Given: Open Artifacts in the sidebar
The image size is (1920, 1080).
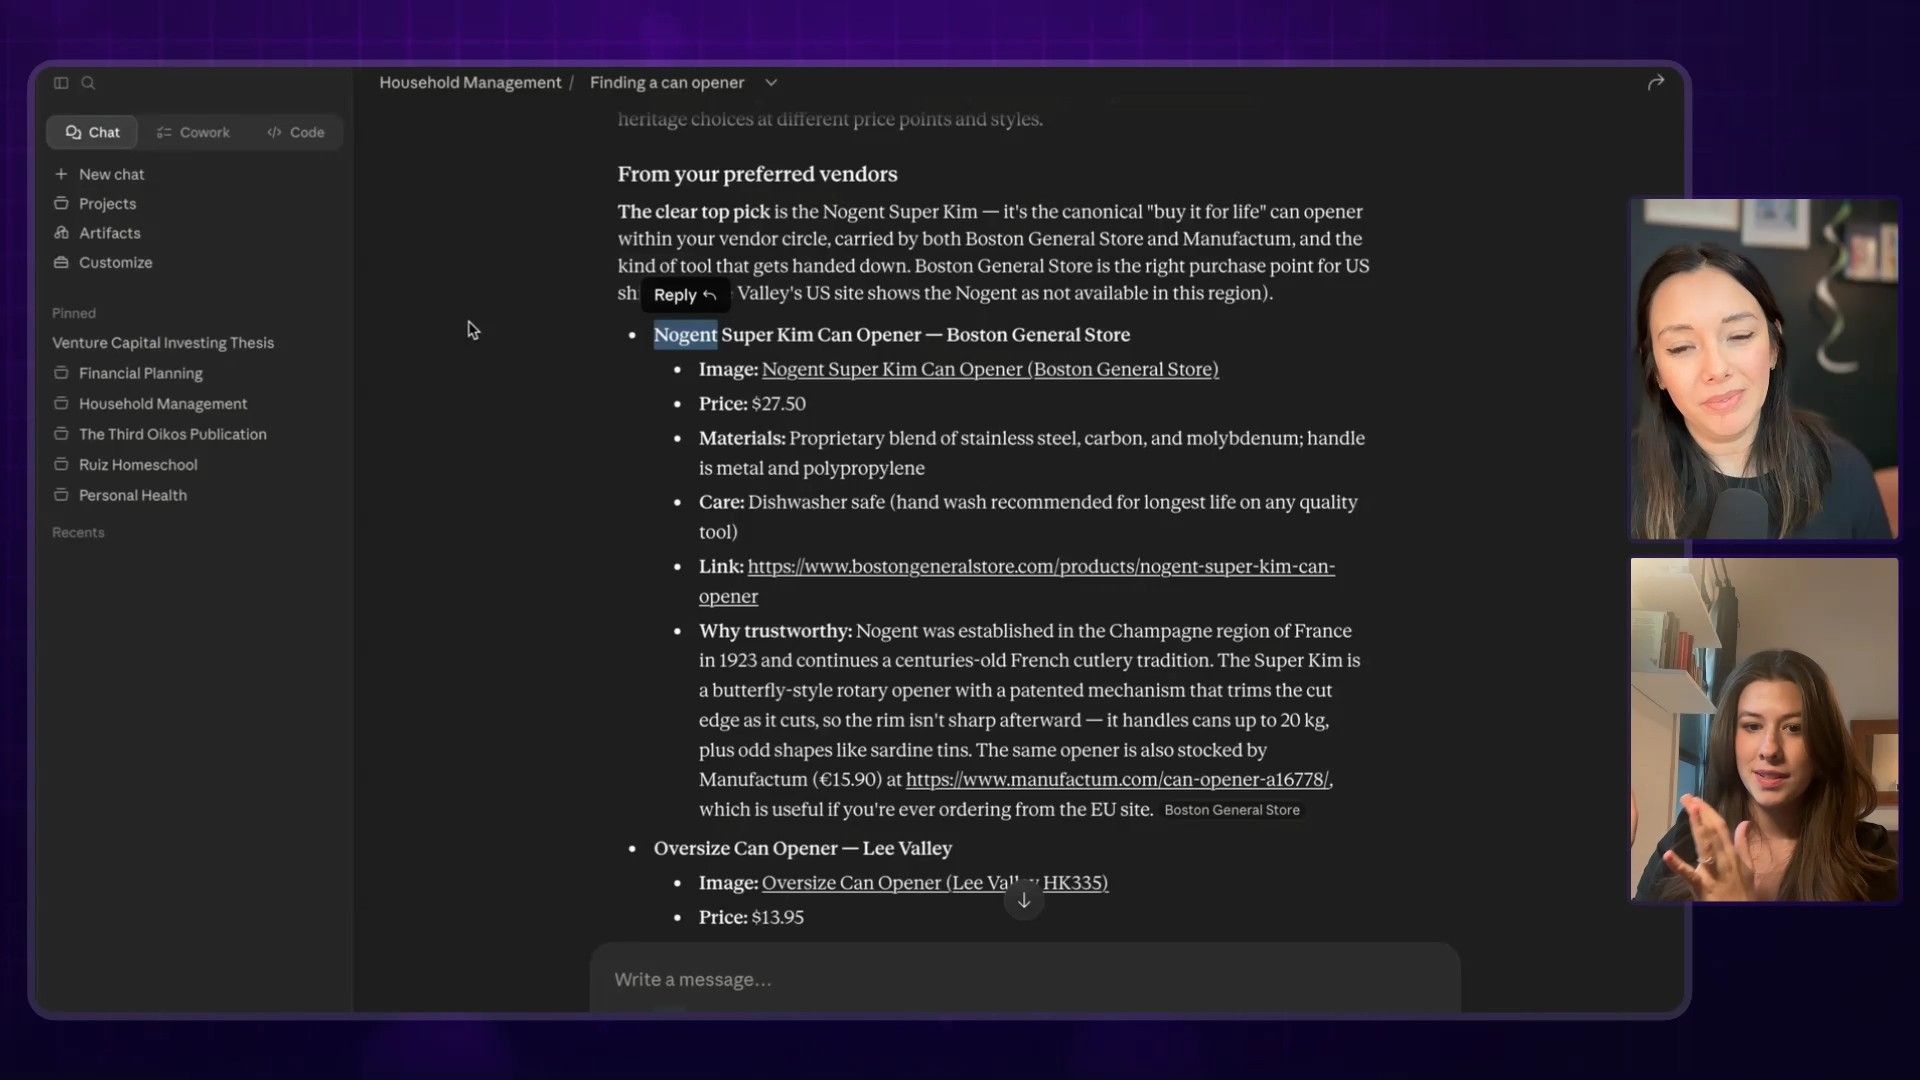Looking at the screenshot, I should (x=109, y=233).
